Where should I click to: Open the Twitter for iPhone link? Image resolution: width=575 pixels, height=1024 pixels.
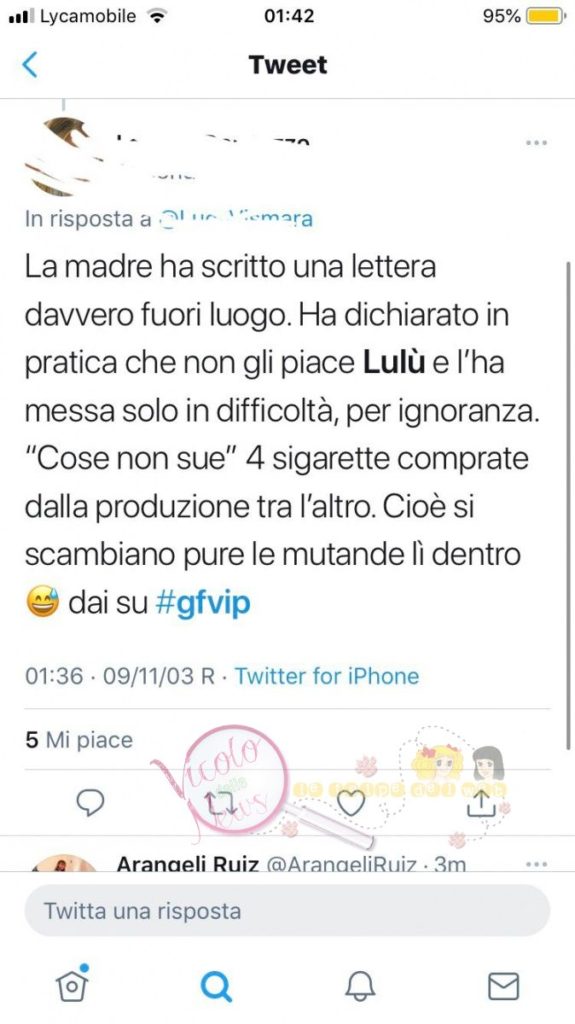(327, 676)
